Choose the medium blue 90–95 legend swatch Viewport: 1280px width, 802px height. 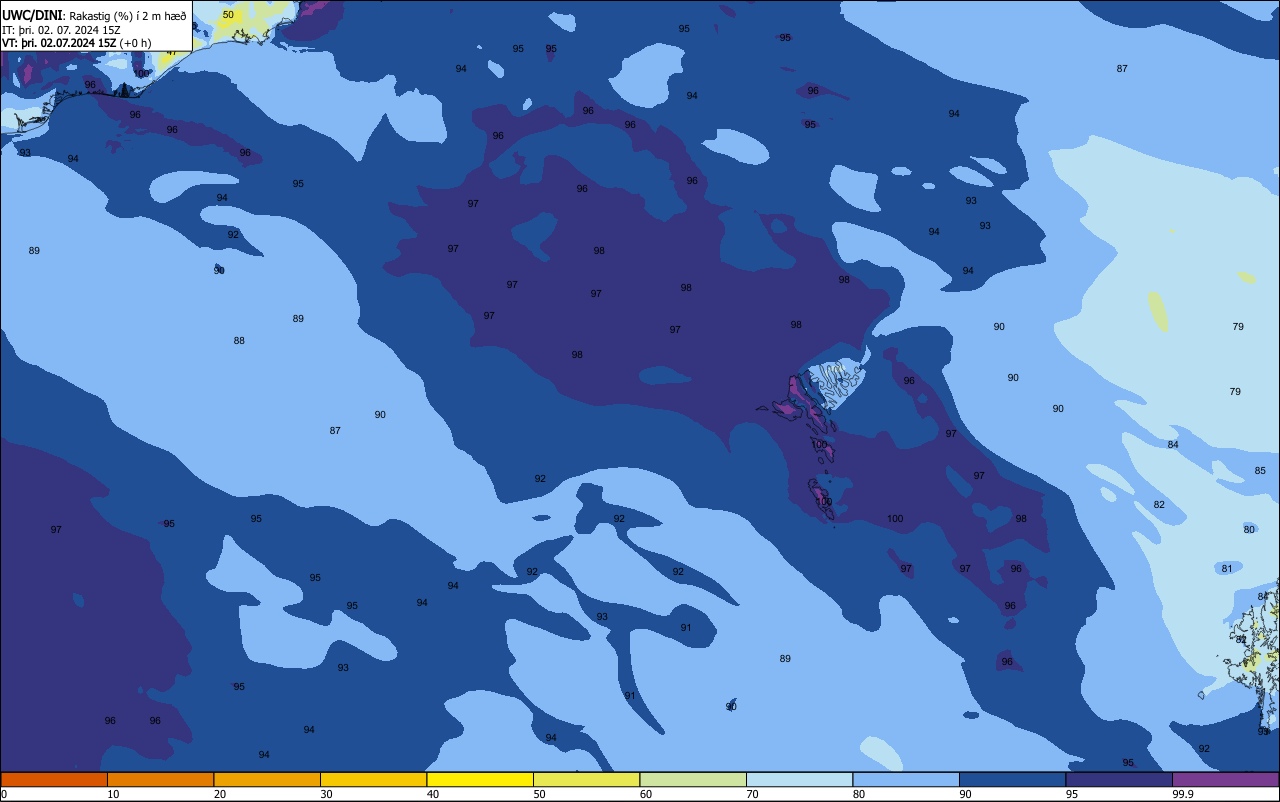[1012, 779]
